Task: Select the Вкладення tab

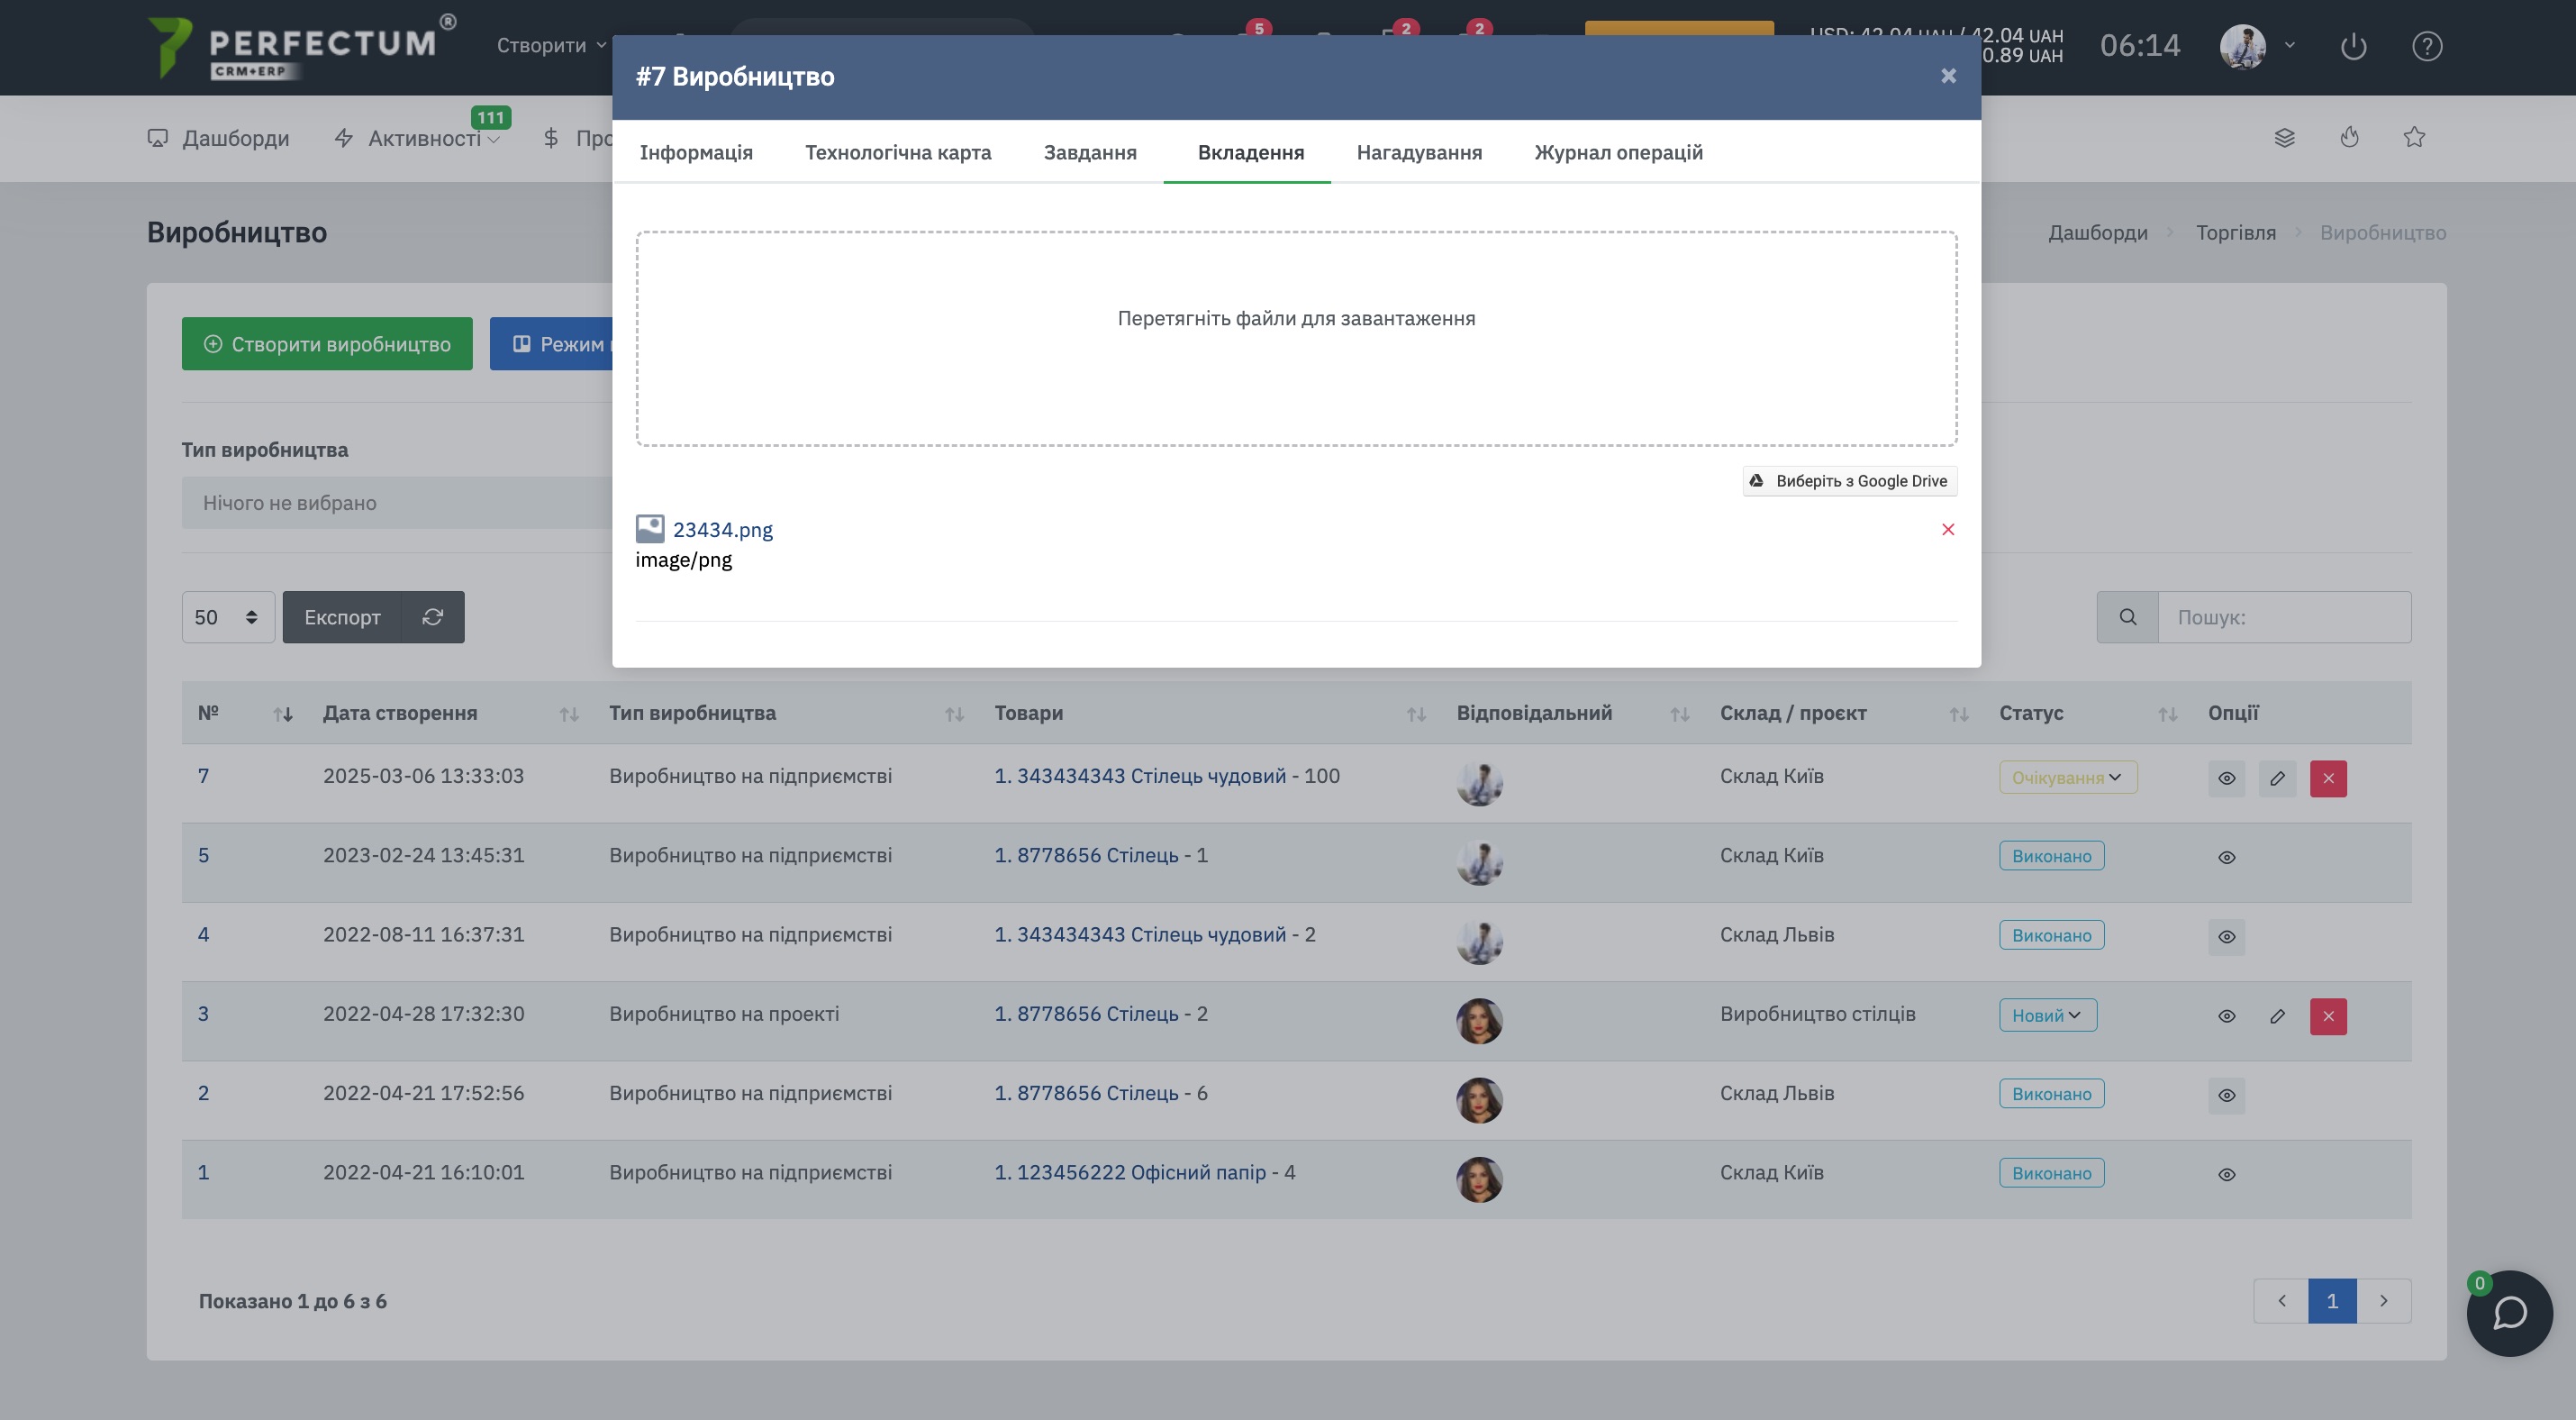Action: [1250, 152]
